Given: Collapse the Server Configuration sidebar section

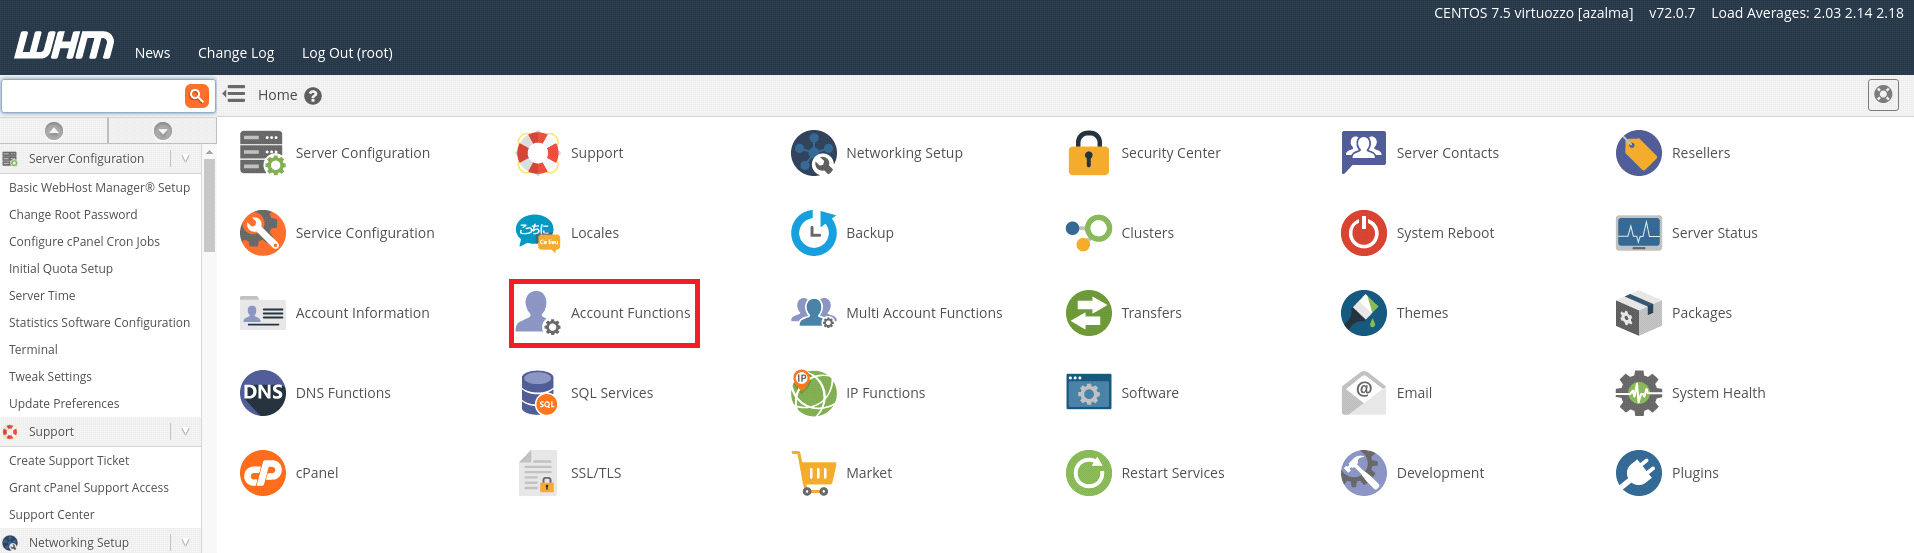Looking at the screenshot, I should [x=185, y=158].
